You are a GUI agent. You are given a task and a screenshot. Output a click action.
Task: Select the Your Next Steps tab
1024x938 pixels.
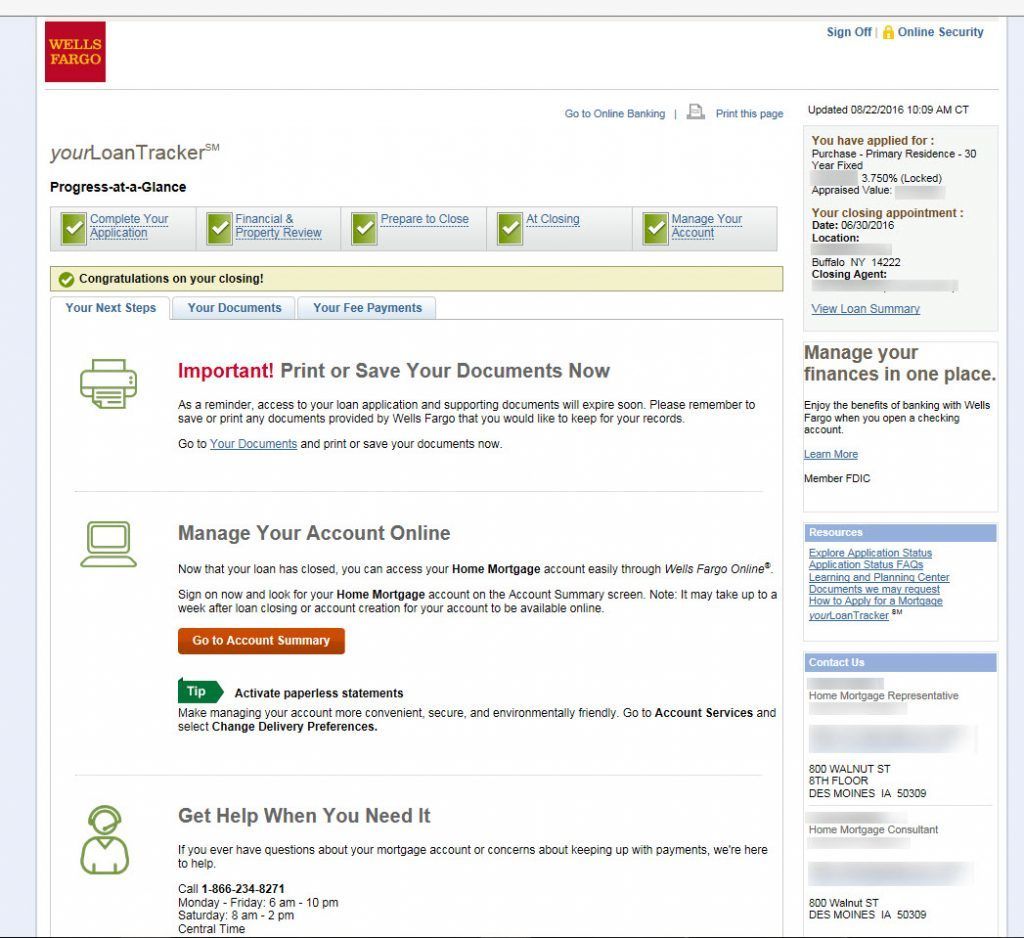click(x=110, y=308)
